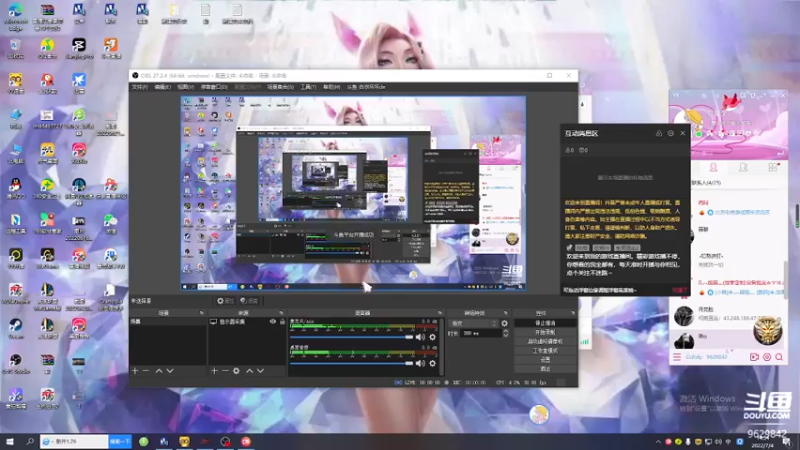Open Help menu in OBS
Image resolution: width=800 pixels, height=450 pixels.
click(331, 87)
